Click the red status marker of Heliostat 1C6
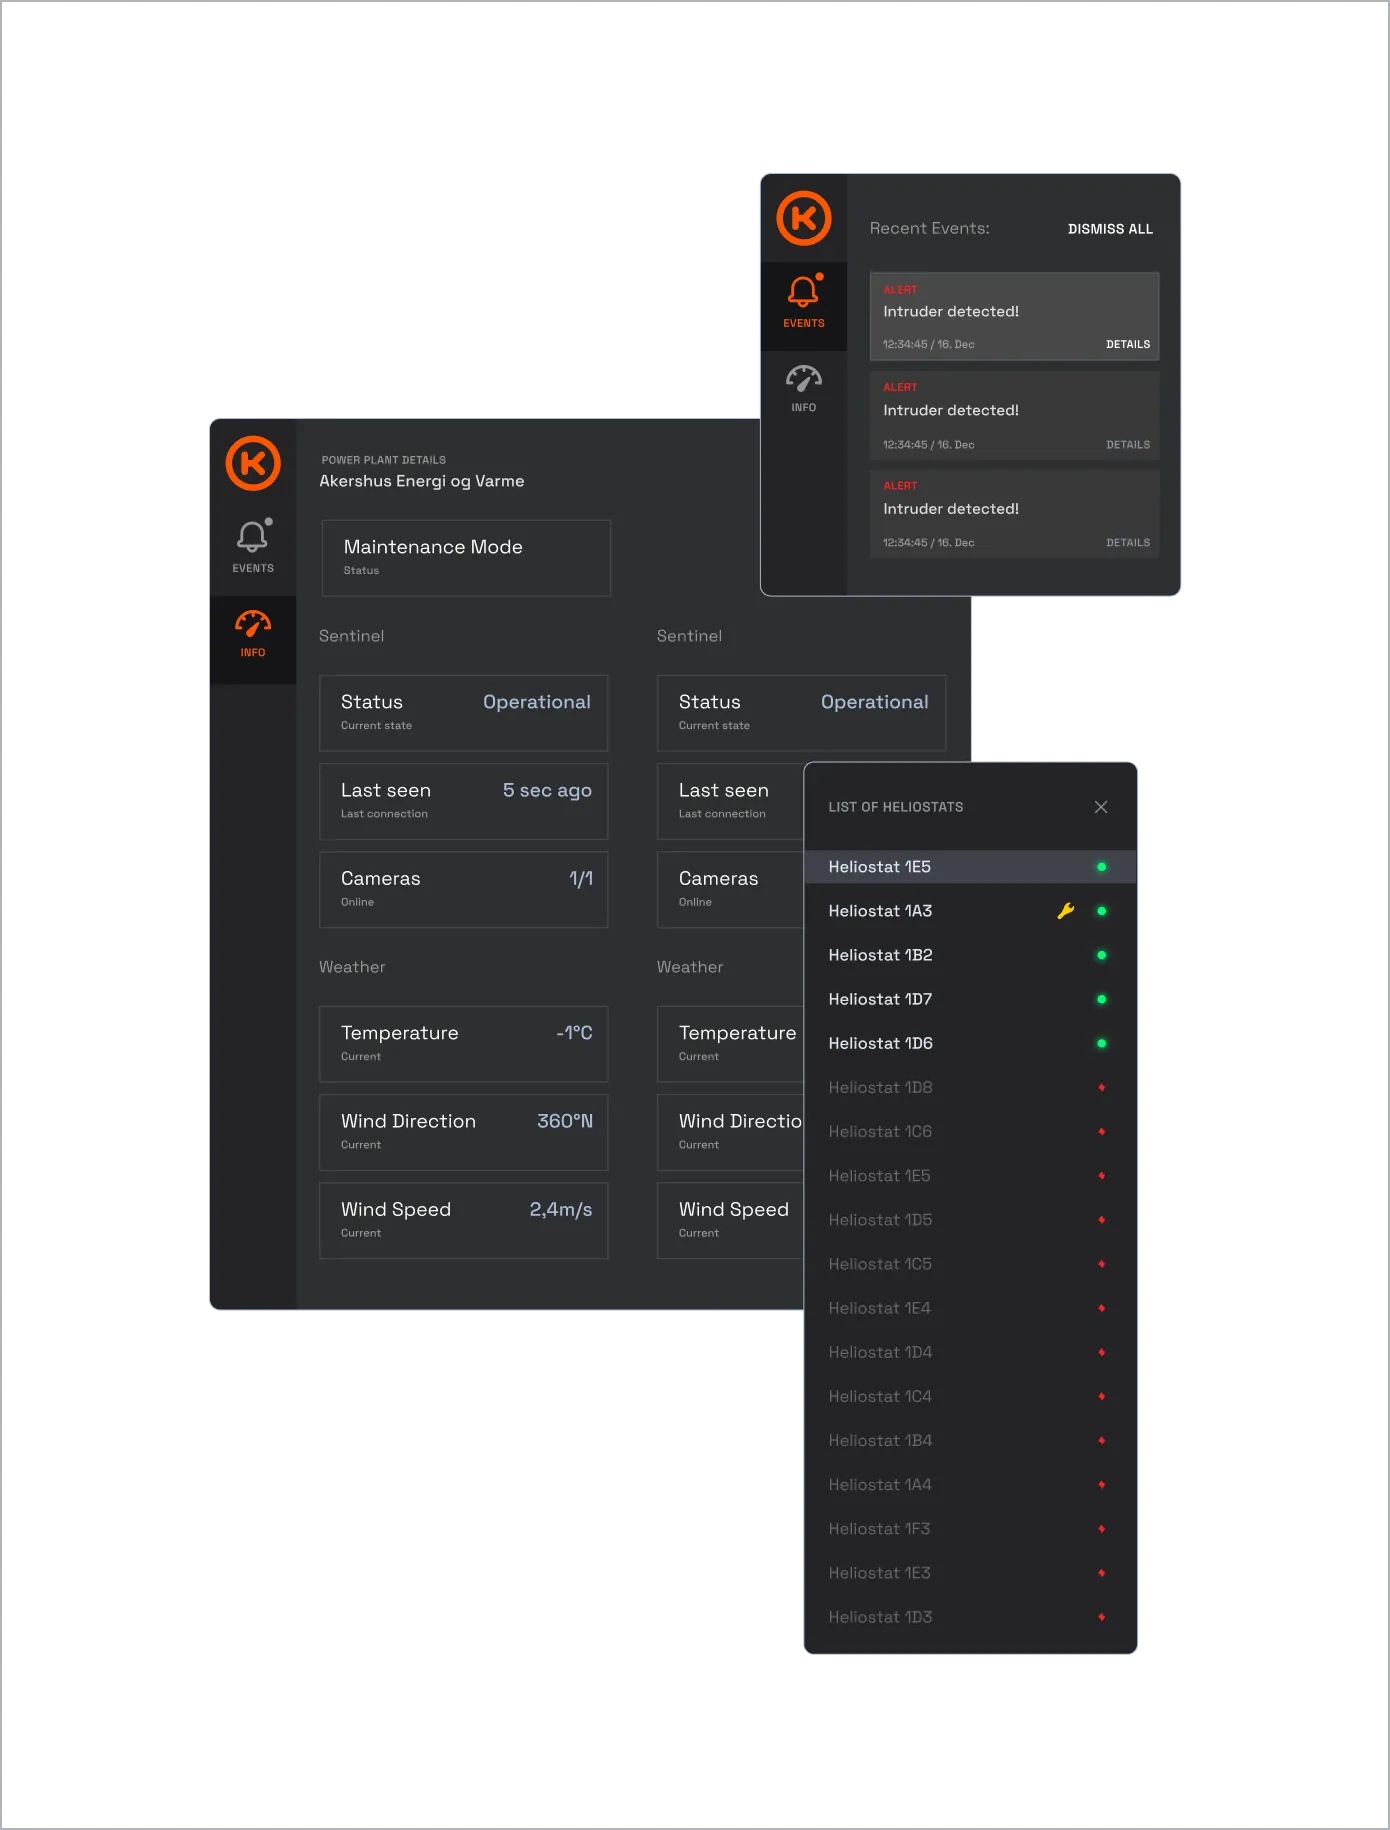 pyautogui.click(x=1102, y=1131)
